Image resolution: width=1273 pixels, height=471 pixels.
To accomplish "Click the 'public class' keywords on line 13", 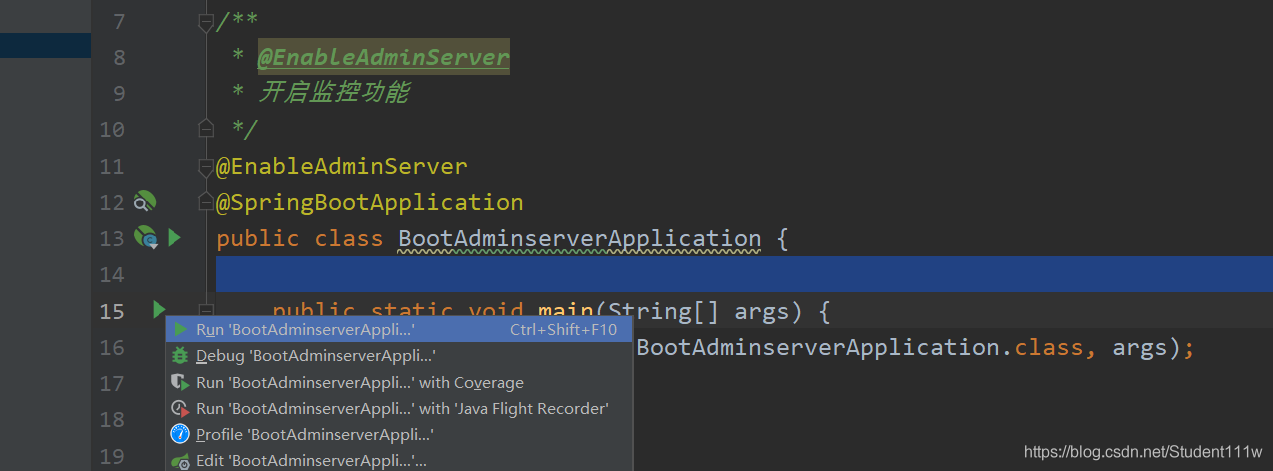I will [x=300, y=238].
